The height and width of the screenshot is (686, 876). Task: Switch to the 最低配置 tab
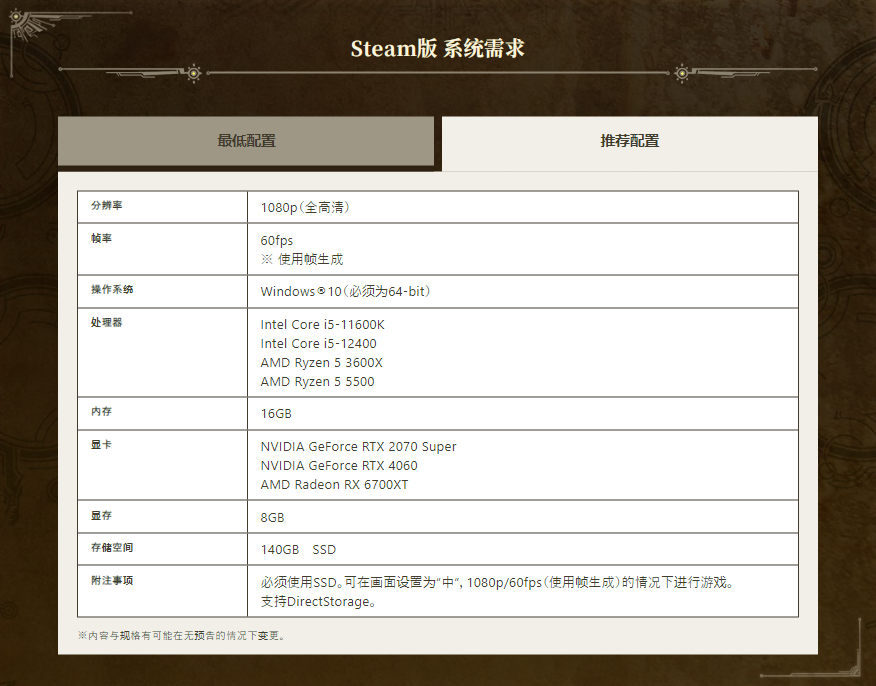pyautogui.click(x=246, y=141)
